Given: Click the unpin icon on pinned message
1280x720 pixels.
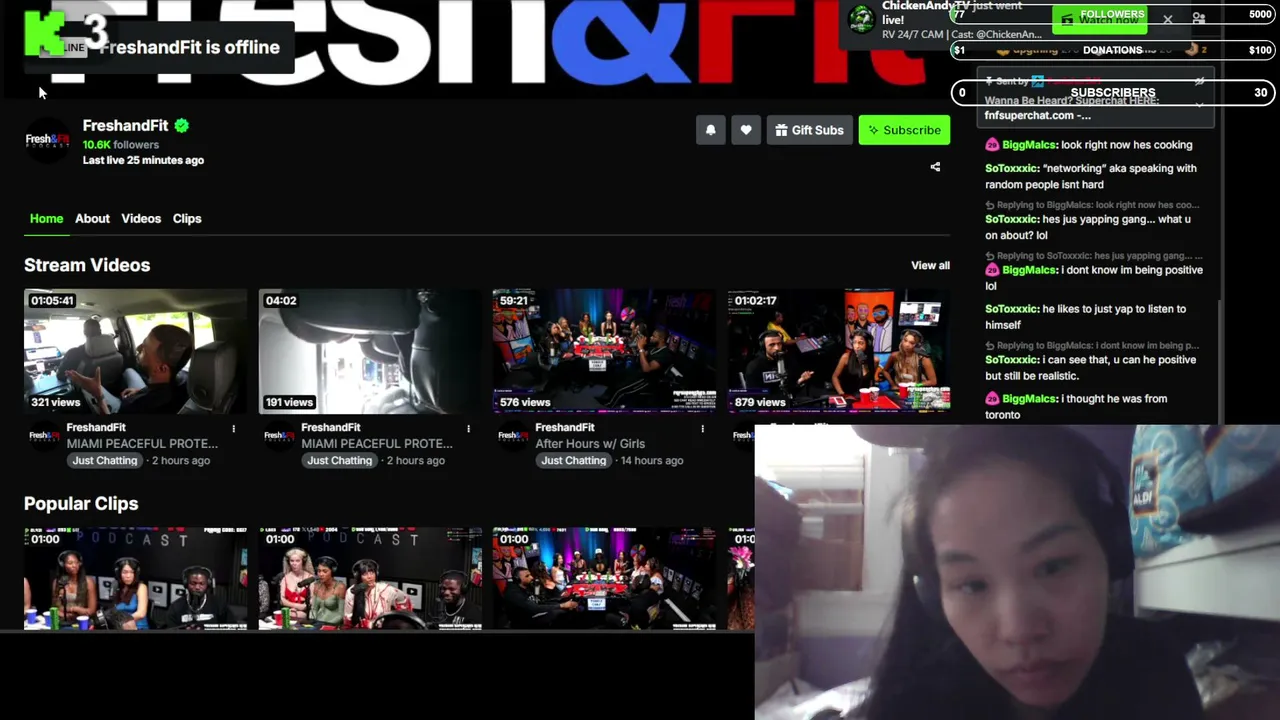Looking at the screenshot, I should pyautogui.click(x=1199, y=81).
